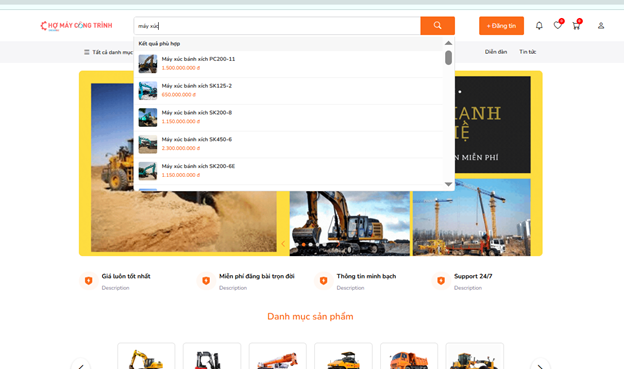Select Máy xúc bánh xích PC200-11 result
Image resolution: width=624 pixels, height=369 pixels.
tap(290, 64)
